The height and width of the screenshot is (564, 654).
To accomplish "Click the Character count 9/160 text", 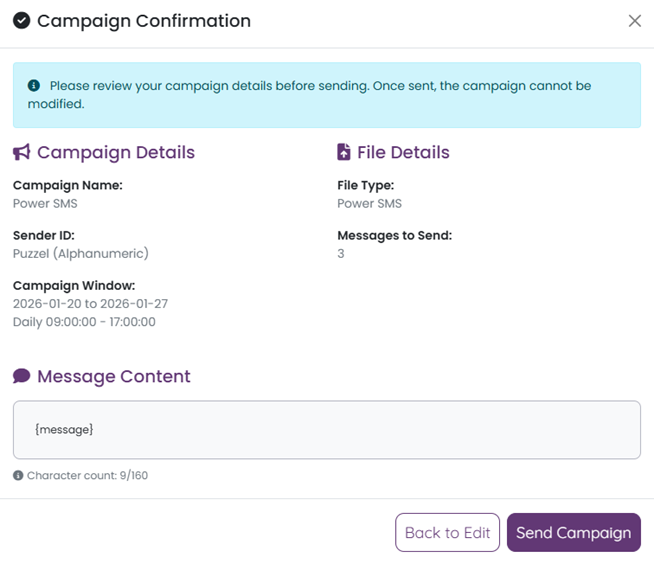I will 87,475.
